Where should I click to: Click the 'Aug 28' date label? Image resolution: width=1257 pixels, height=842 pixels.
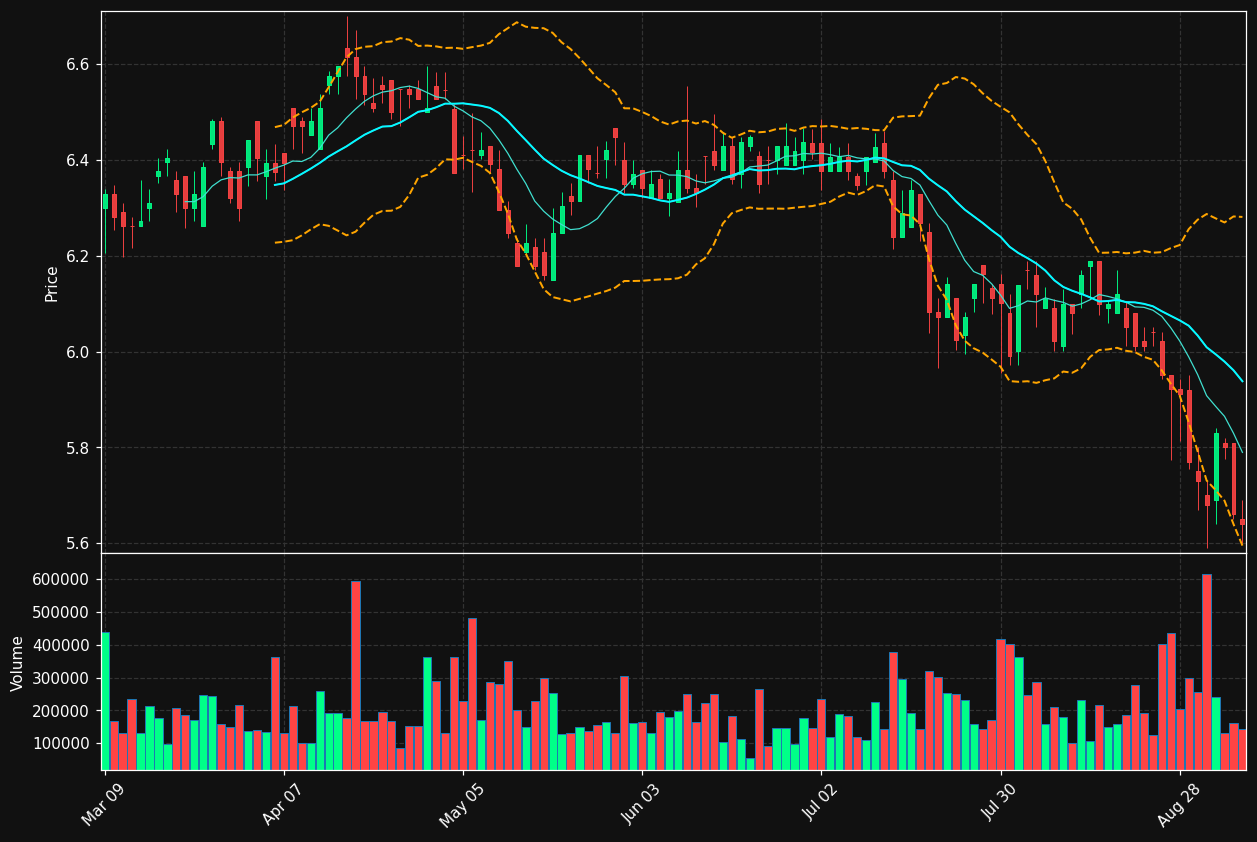point(1180,804)
